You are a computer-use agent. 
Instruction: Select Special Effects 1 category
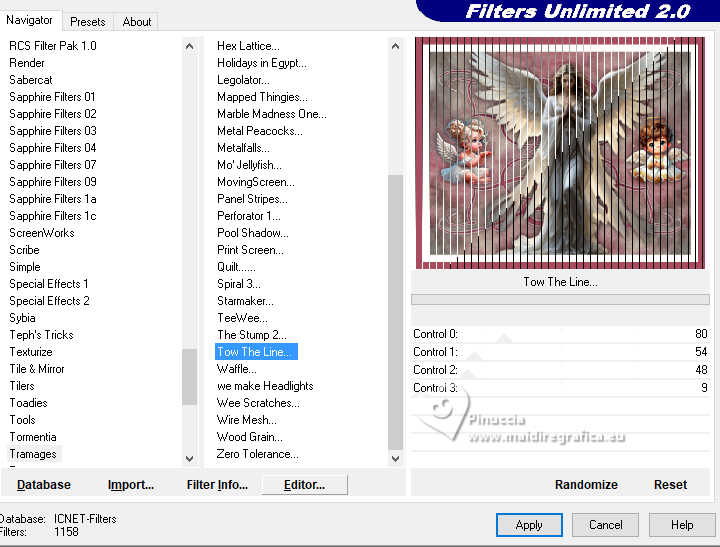49,284
